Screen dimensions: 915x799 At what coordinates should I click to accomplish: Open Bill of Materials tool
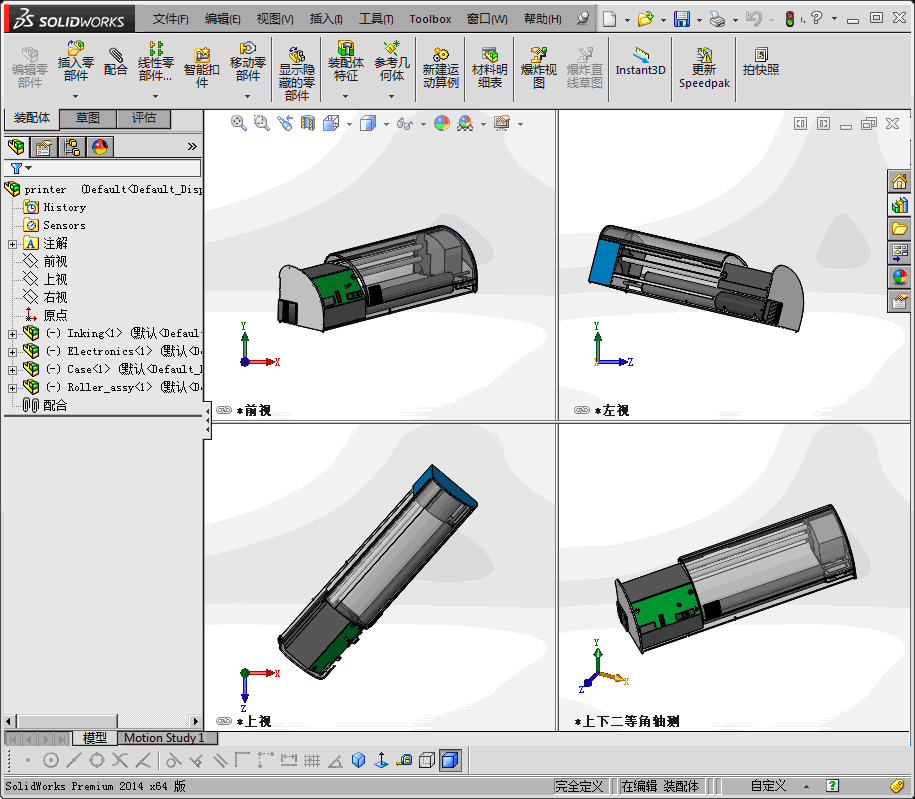[x=490, y=68]
